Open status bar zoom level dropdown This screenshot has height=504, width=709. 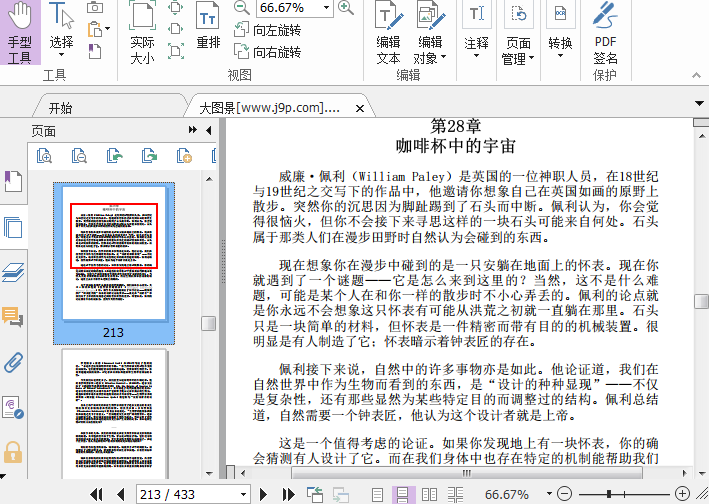pos(549,494)
